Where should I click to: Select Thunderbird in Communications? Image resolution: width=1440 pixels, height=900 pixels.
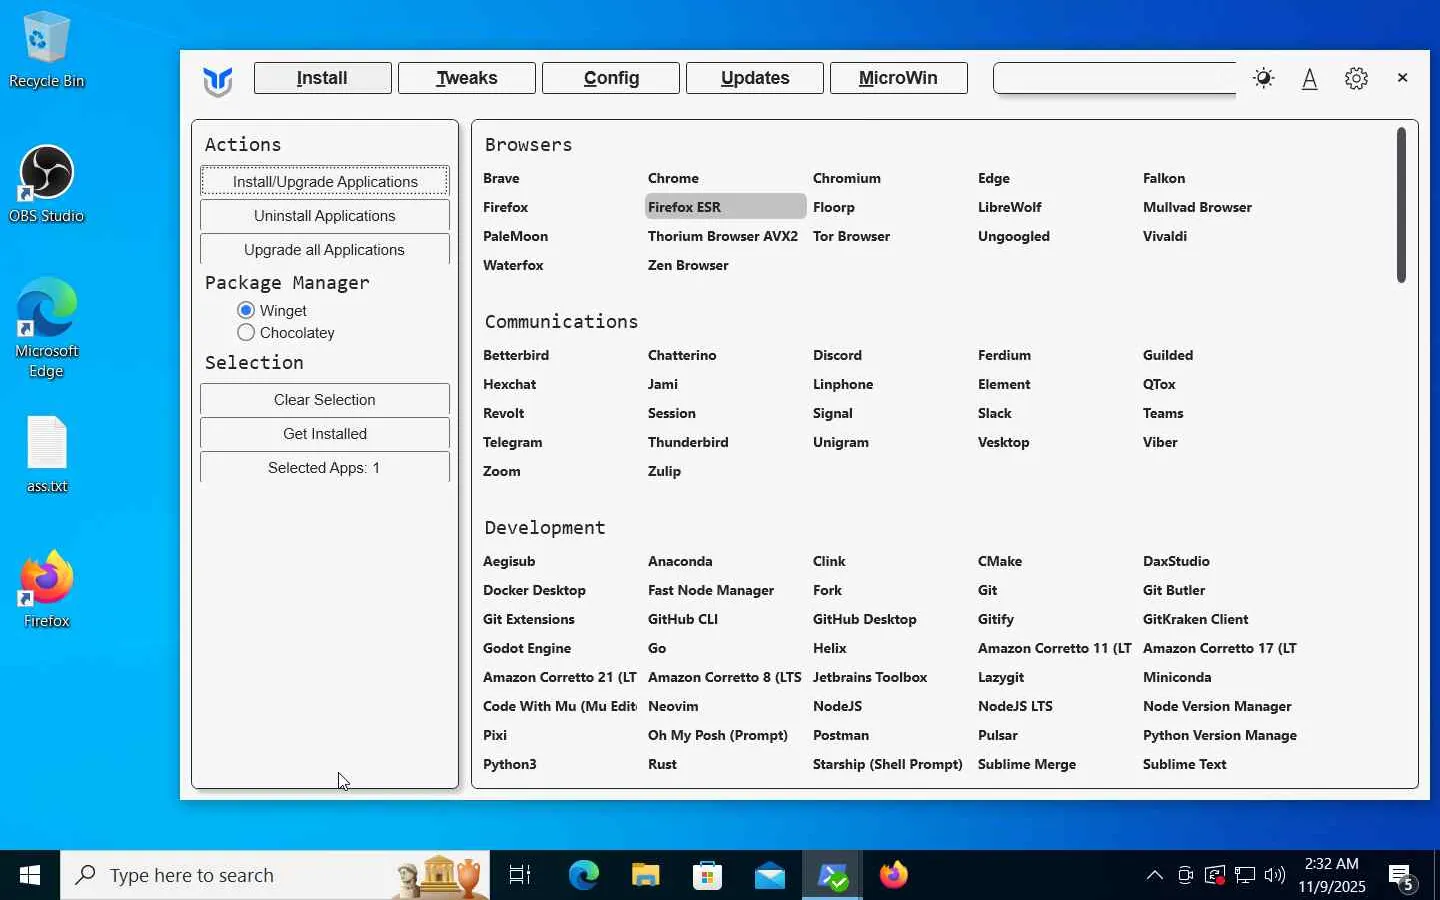[x=688, y=442]
